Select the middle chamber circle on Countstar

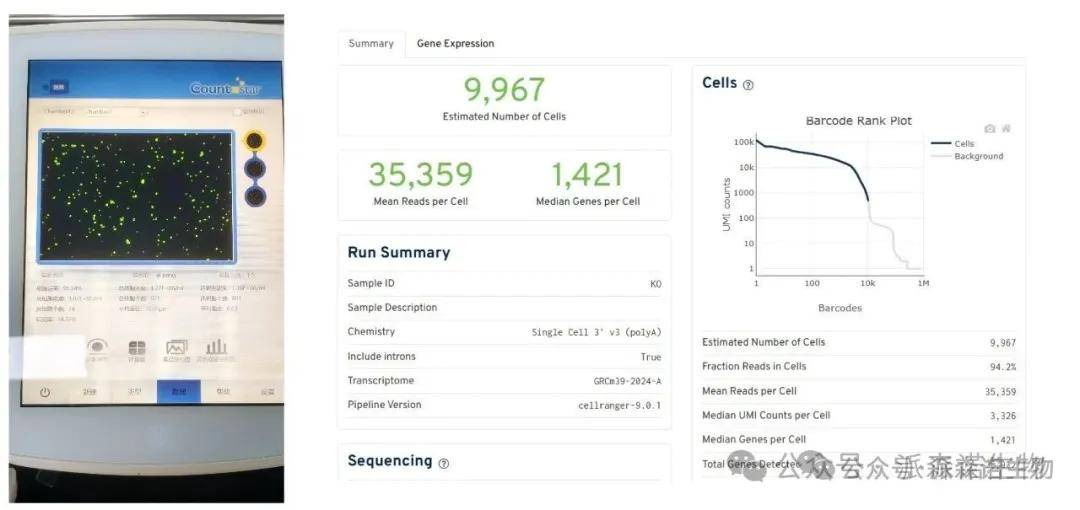pyautogui.click(x=255, y=168)
